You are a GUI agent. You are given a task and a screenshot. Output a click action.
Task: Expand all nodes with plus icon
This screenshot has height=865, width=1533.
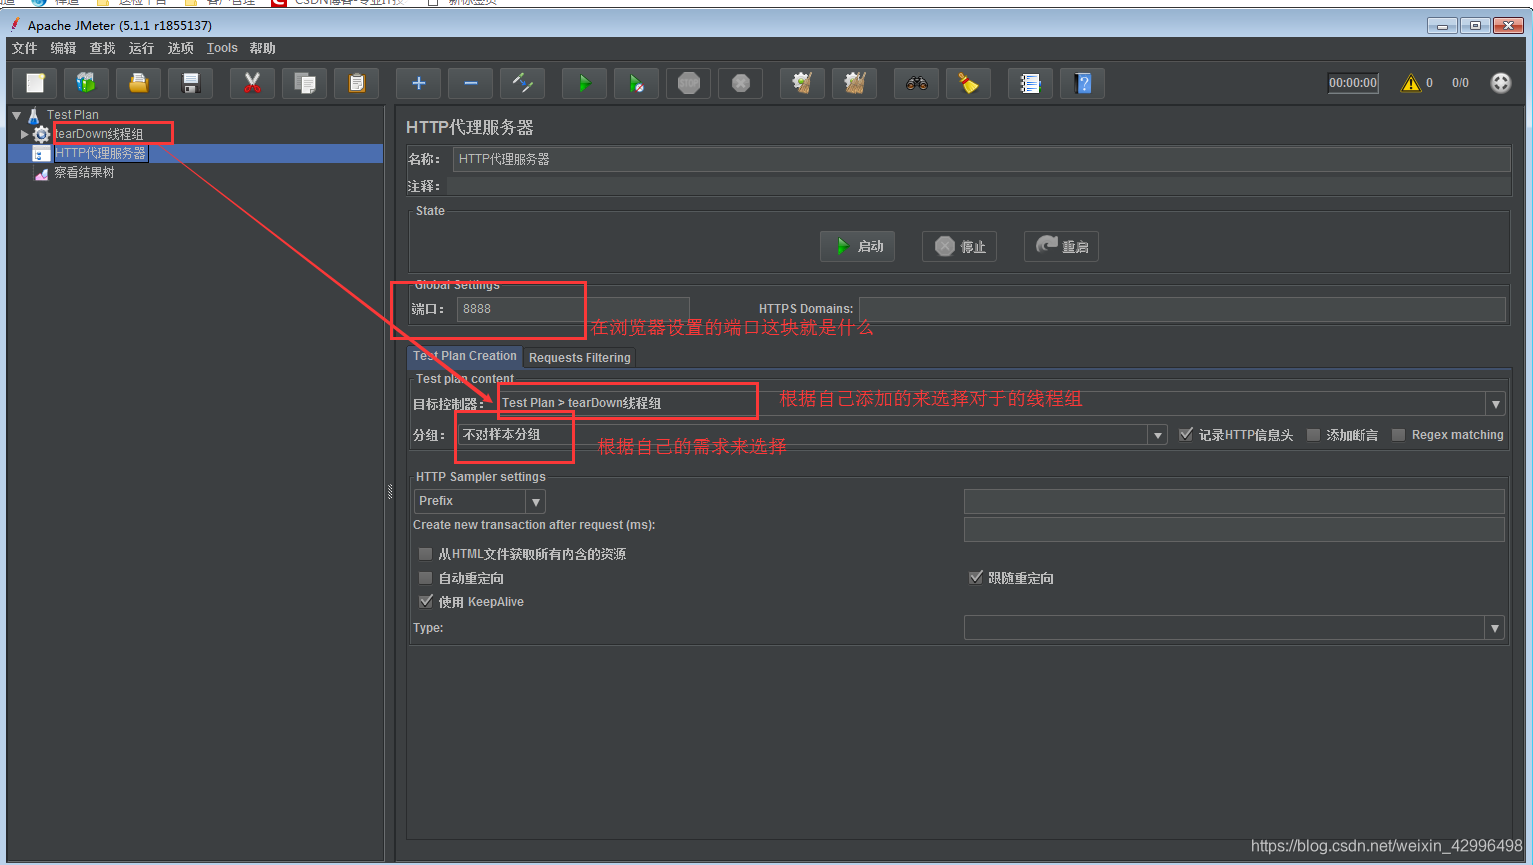click(x=418, y=83)
